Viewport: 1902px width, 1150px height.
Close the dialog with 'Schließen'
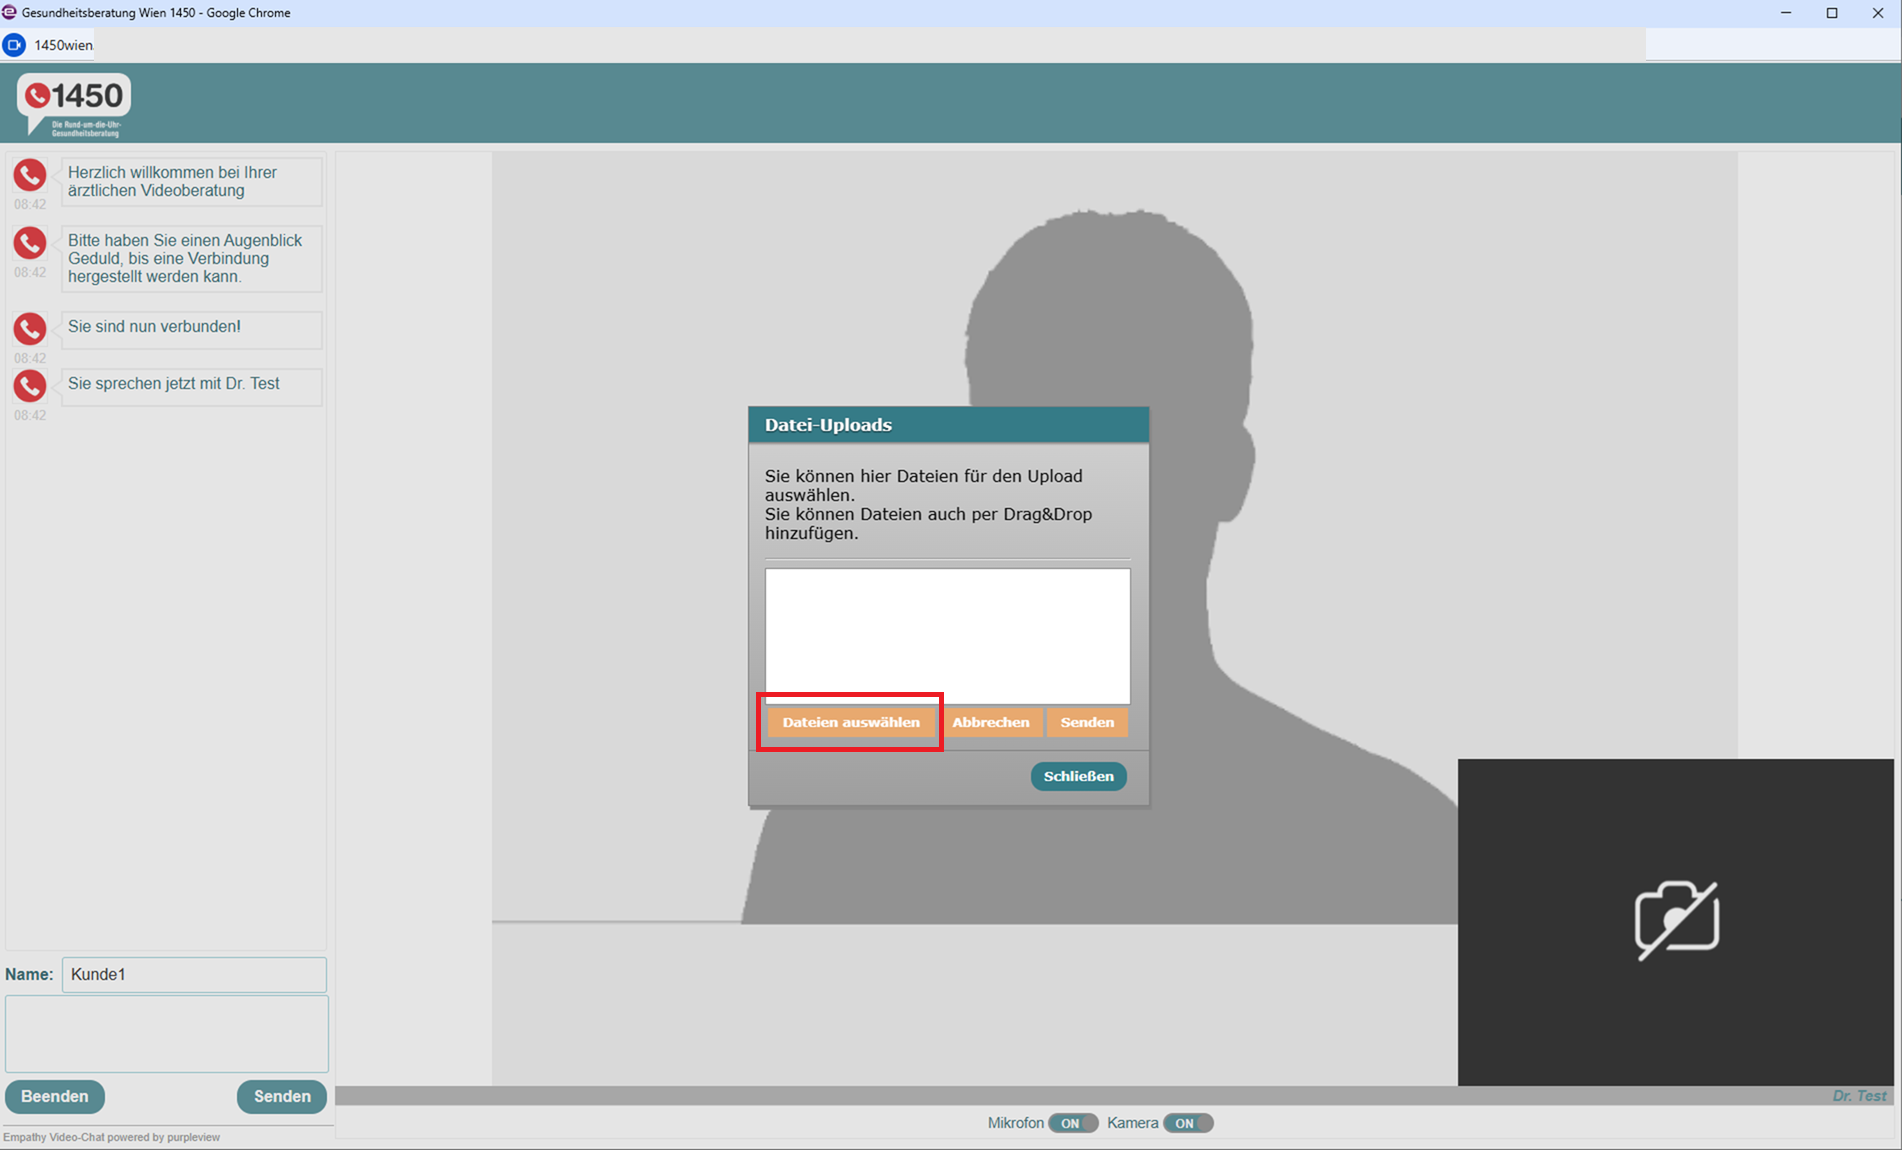tap(1078, 776)
